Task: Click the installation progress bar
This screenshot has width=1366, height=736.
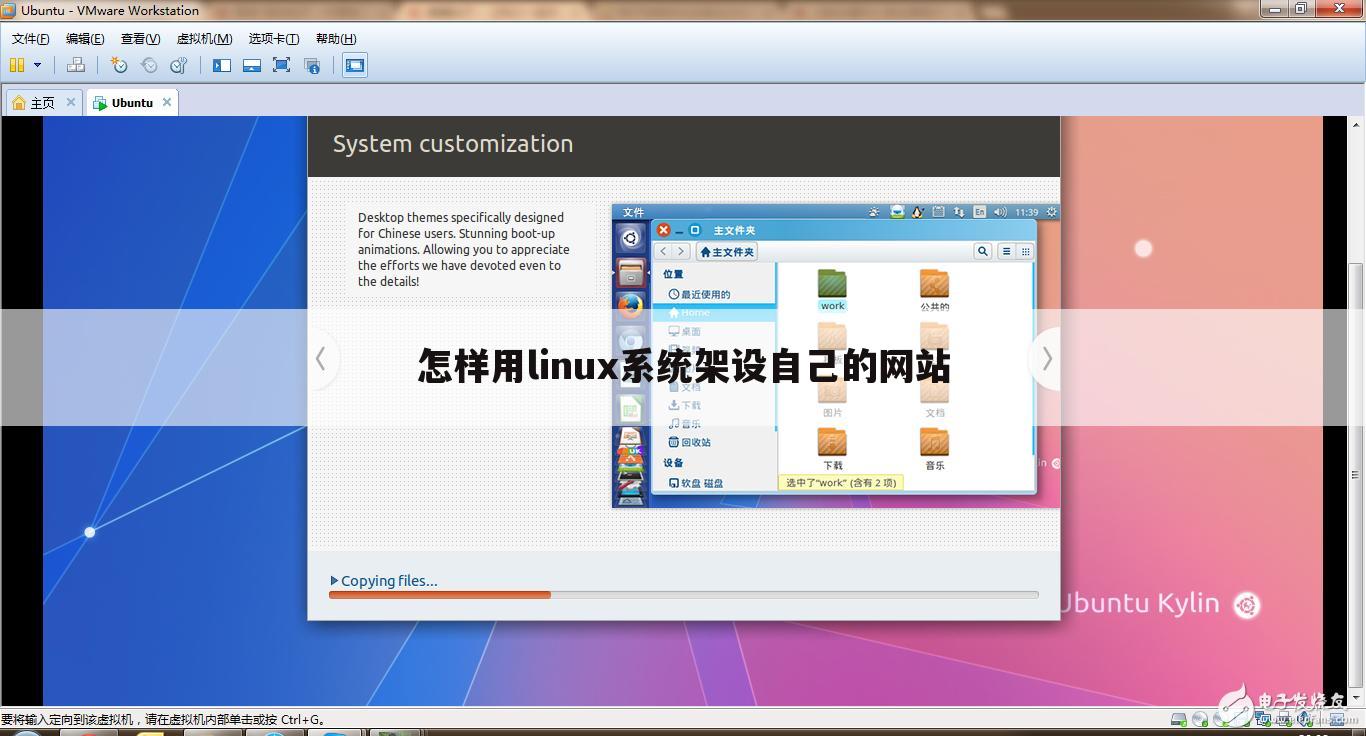Action: pos(684,594)
